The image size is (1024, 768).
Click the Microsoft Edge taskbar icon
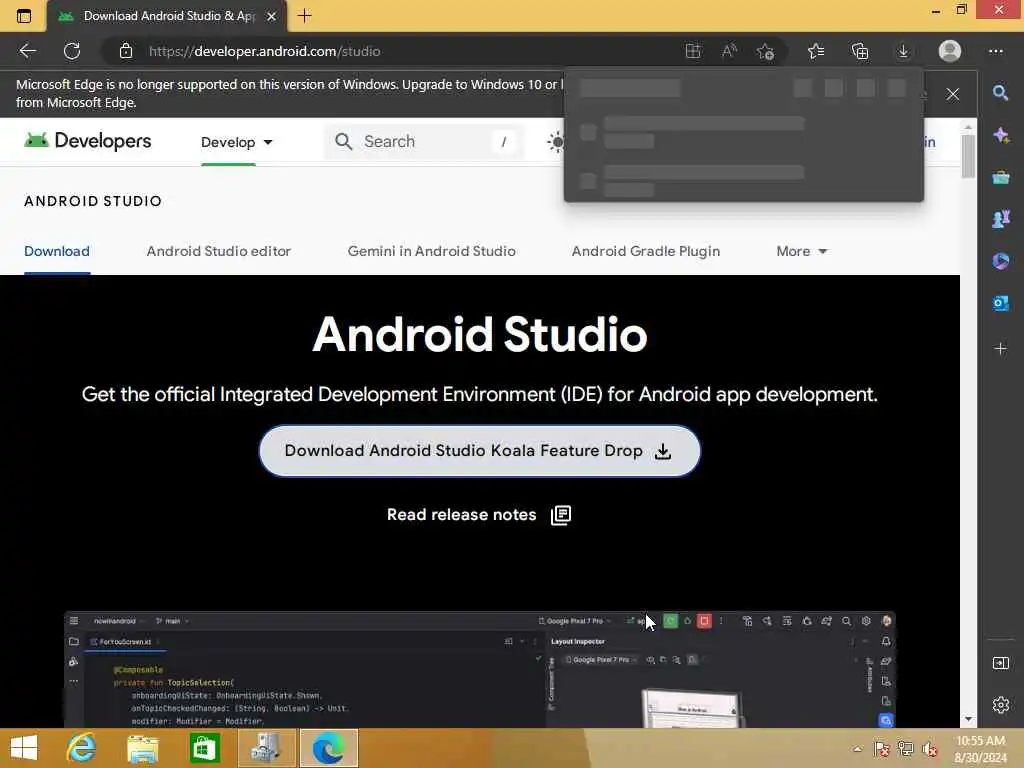[328, 748]
